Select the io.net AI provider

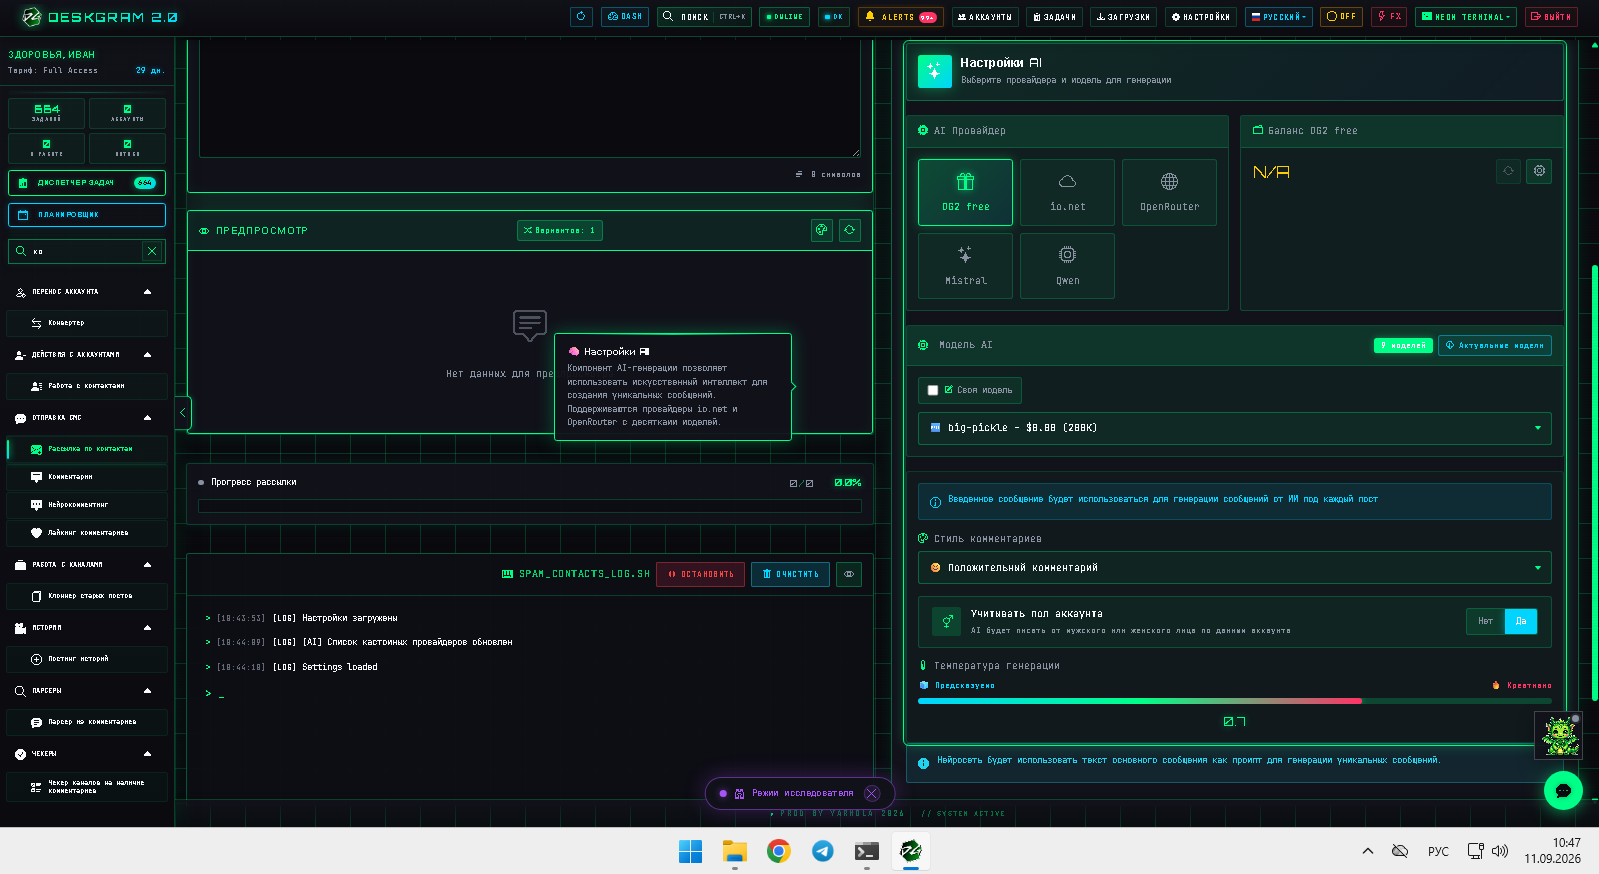[x=1067, y=192]
